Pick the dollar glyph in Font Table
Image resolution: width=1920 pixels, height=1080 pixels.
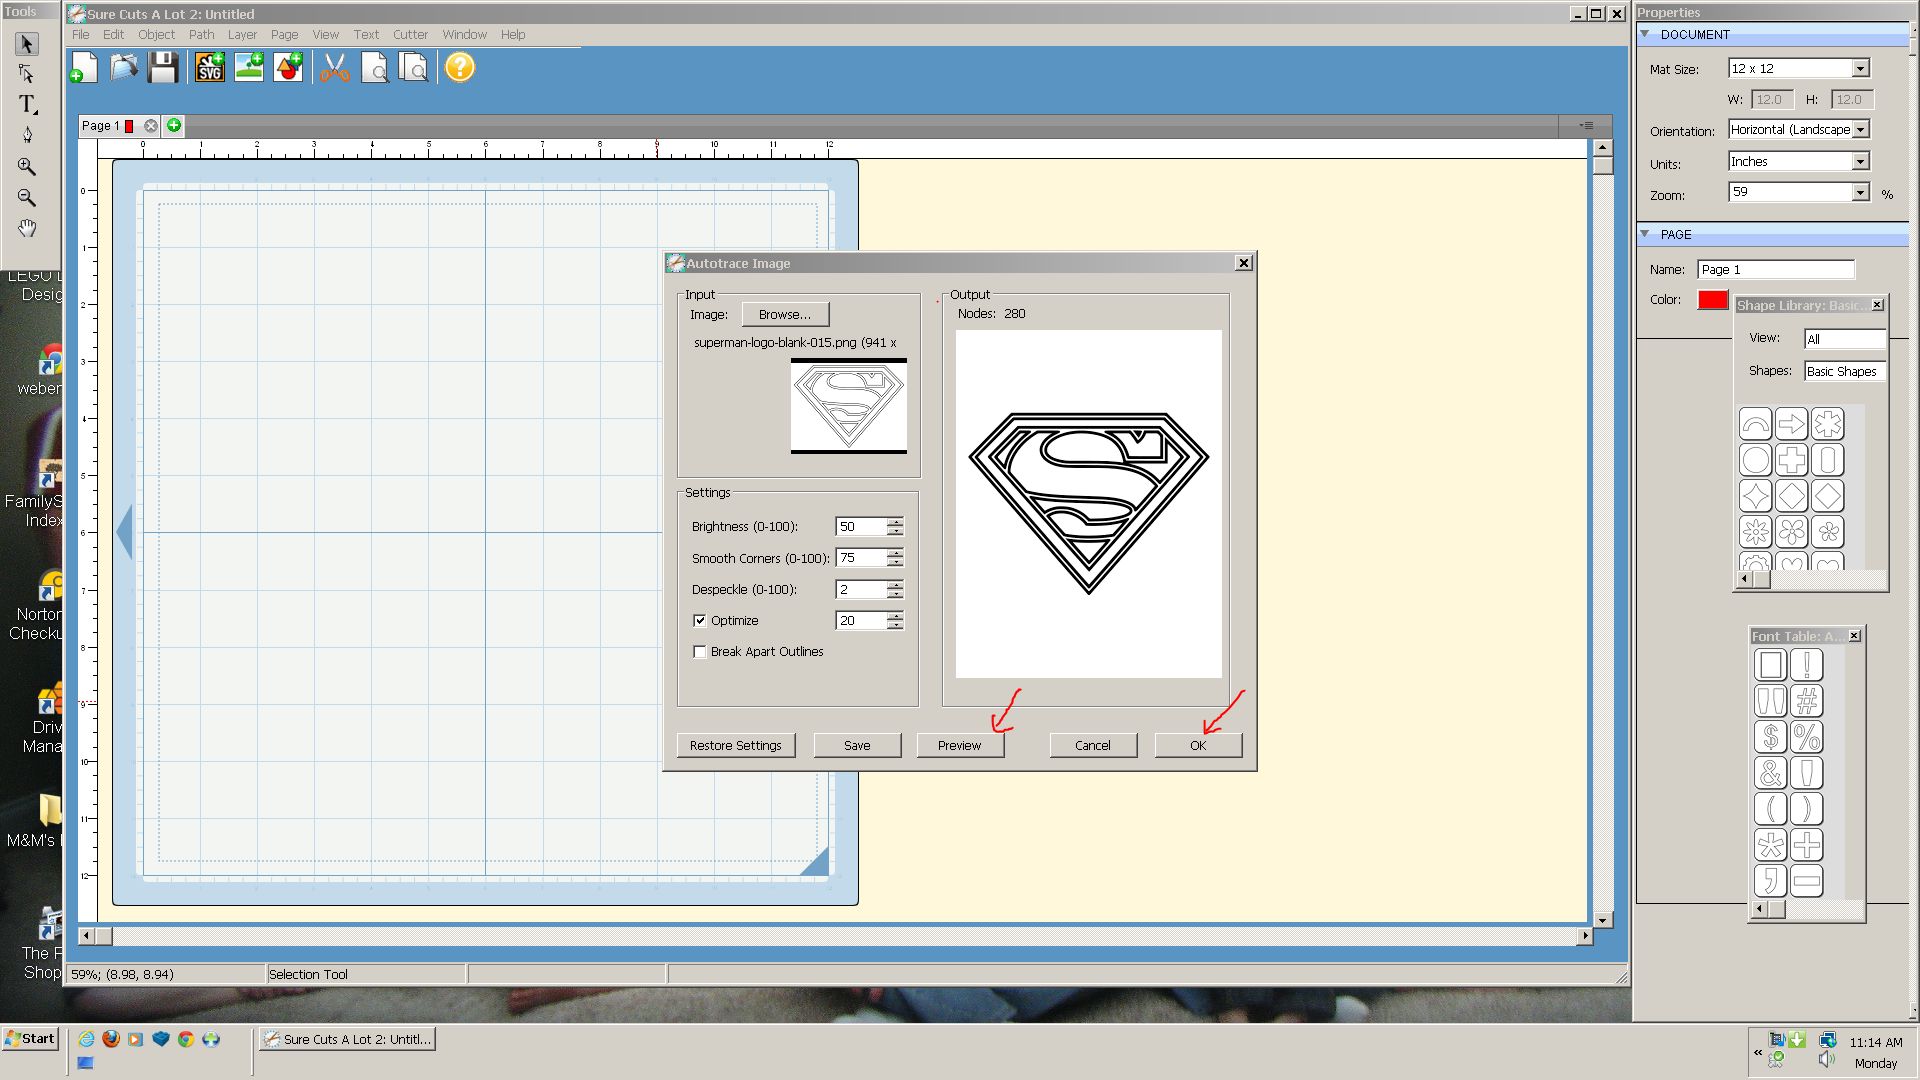(x=1770, y=737)
